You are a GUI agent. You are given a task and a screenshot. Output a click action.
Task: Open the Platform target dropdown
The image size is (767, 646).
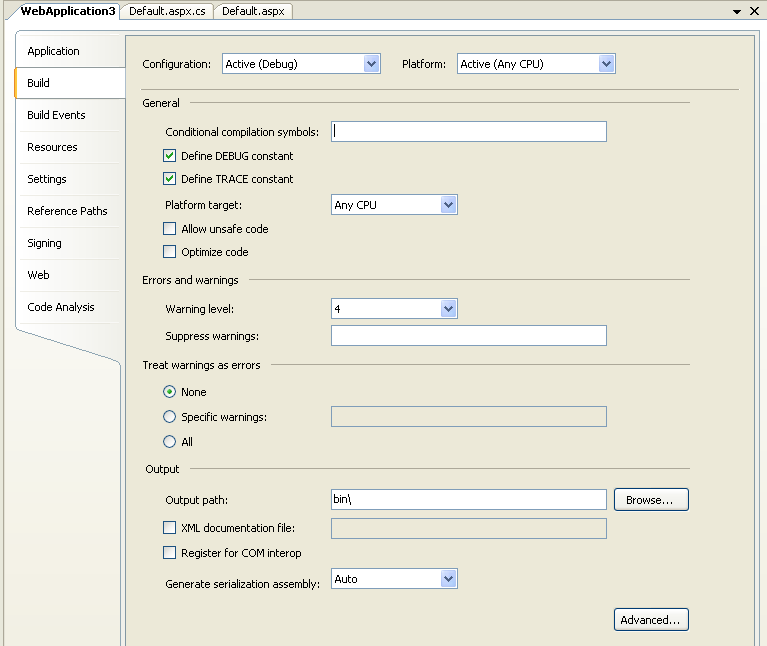pos(394,204)
